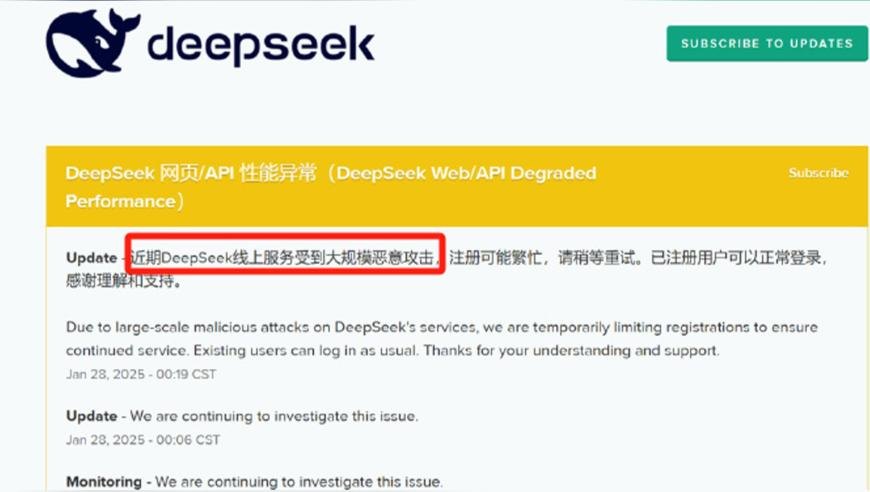Click update text We are continuing to investigate
Image resolution: width=870 pixels, height=492 pixels.
[x=274, y=416]
